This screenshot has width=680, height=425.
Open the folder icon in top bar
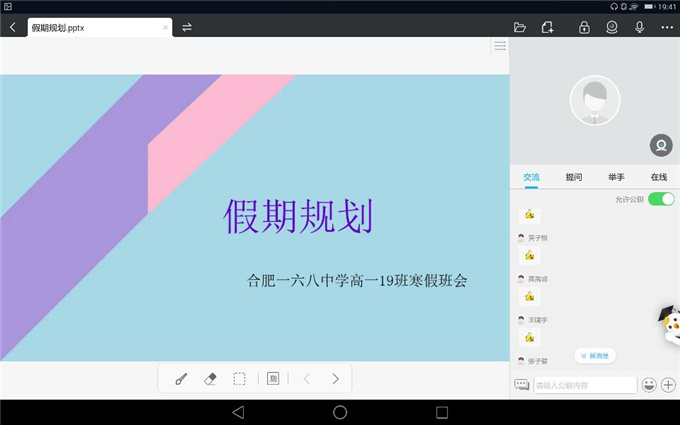[x=519, y=27]
